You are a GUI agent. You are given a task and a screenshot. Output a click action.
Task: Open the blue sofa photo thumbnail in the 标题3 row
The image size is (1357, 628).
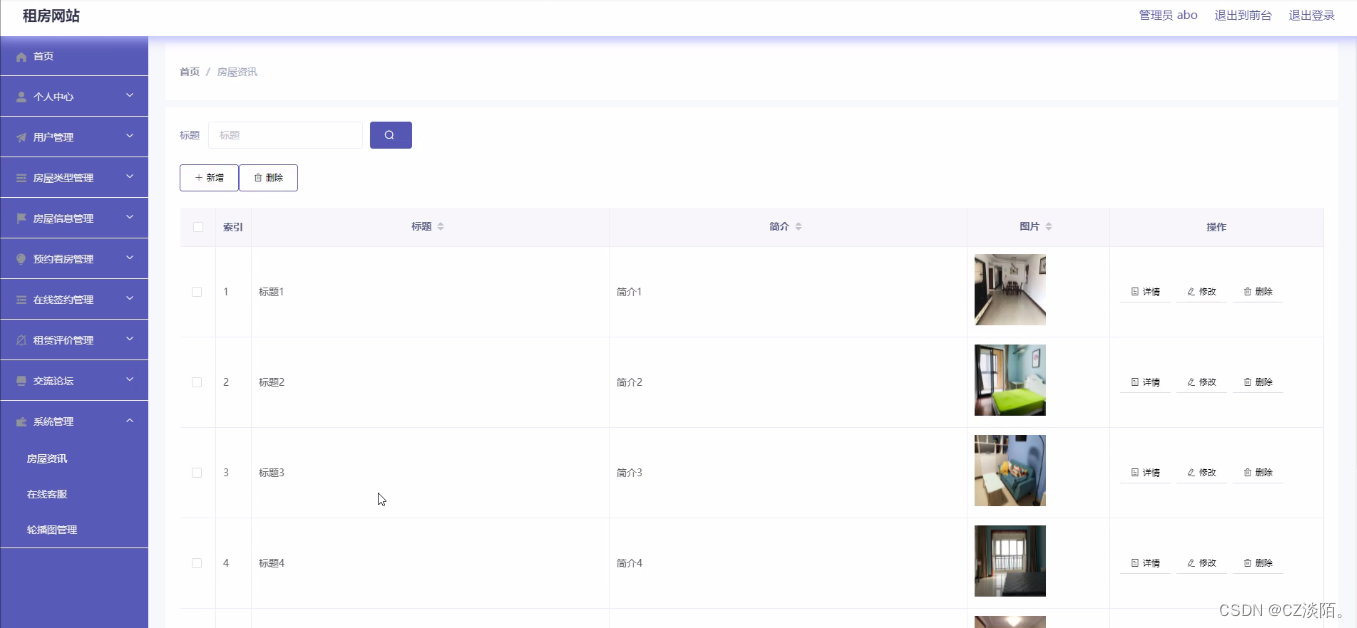[x=1010, y=470]
